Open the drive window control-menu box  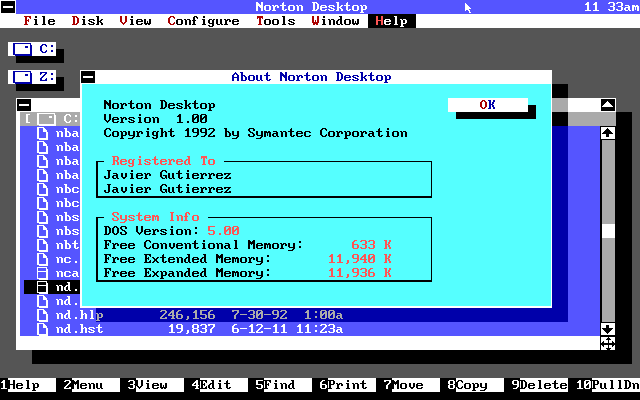click(24, 105)
